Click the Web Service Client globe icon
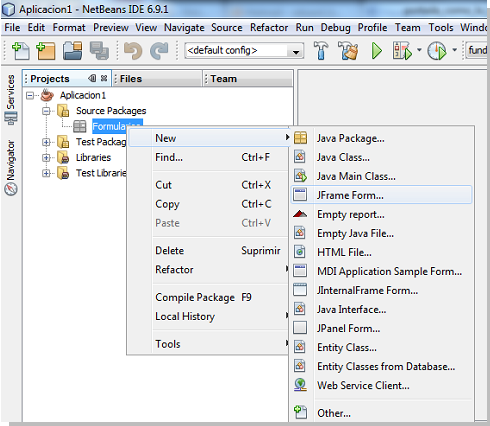Viewport: 490px width, 426px height. click(300, 385)
